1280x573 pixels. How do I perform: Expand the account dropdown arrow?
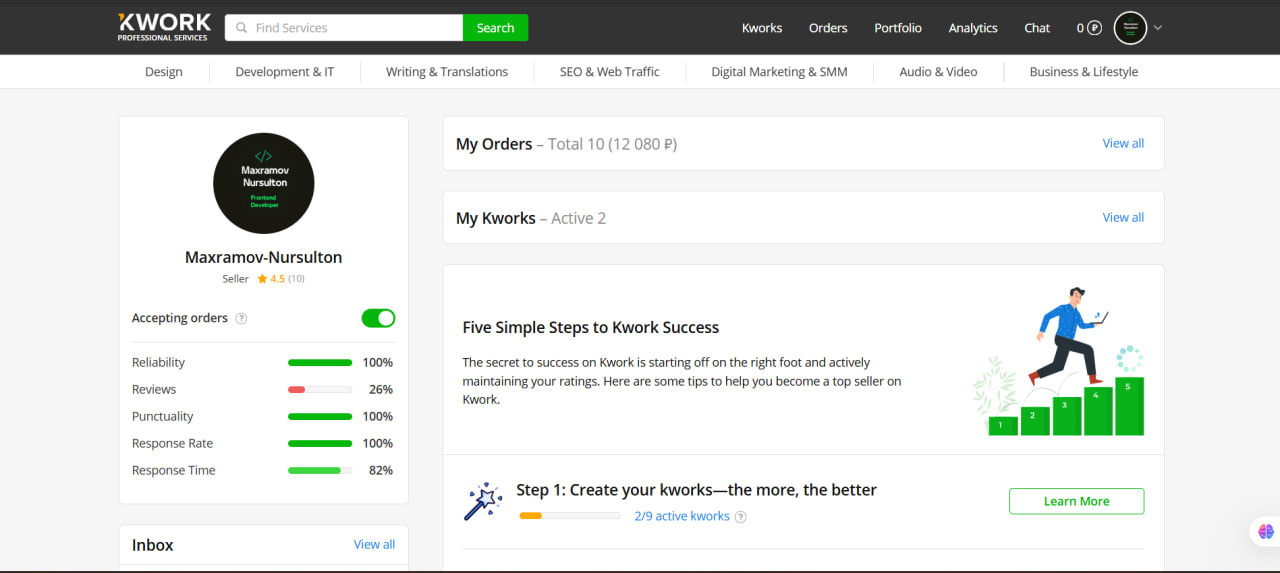coord(1158,28)
